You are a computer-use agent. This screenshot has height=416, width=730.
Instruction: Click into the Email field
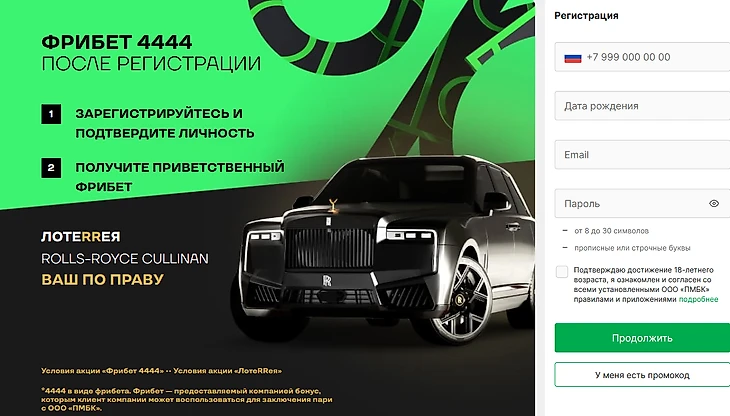(x=642, y=154)
